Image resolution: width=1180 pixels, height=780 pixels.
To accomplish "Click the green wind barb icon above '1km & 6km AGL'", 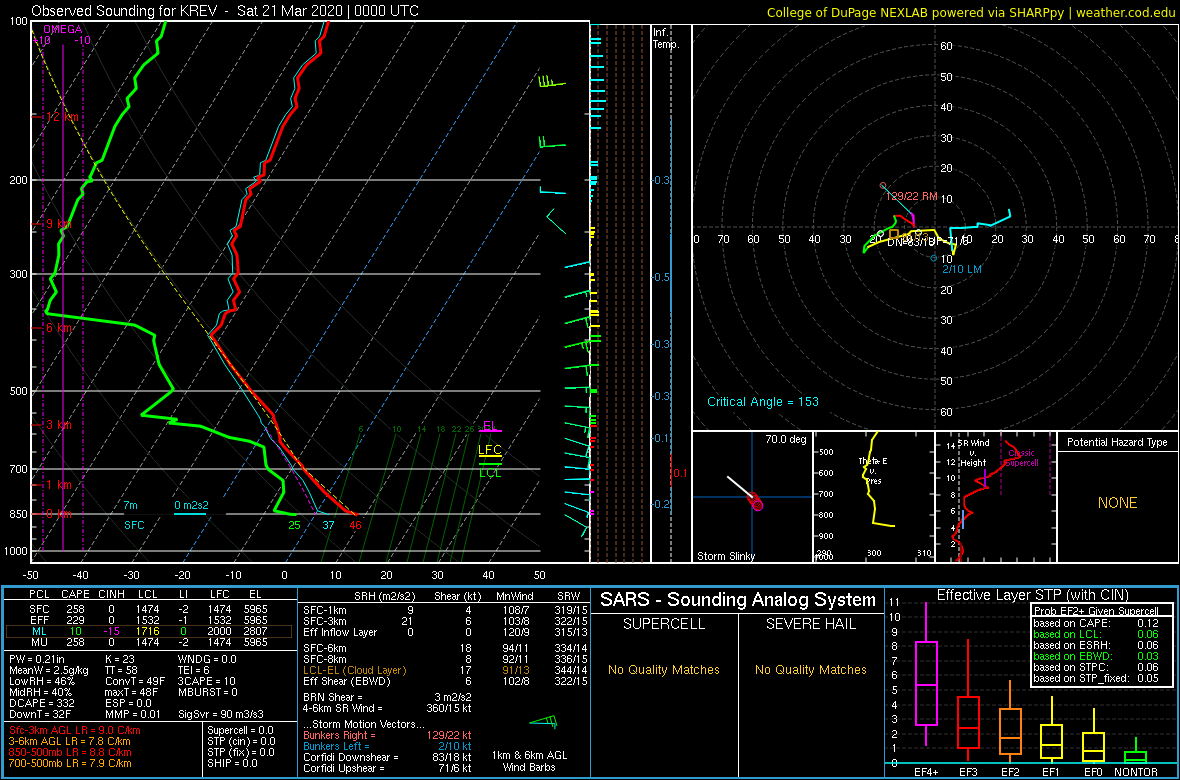I will coord(544,721).
